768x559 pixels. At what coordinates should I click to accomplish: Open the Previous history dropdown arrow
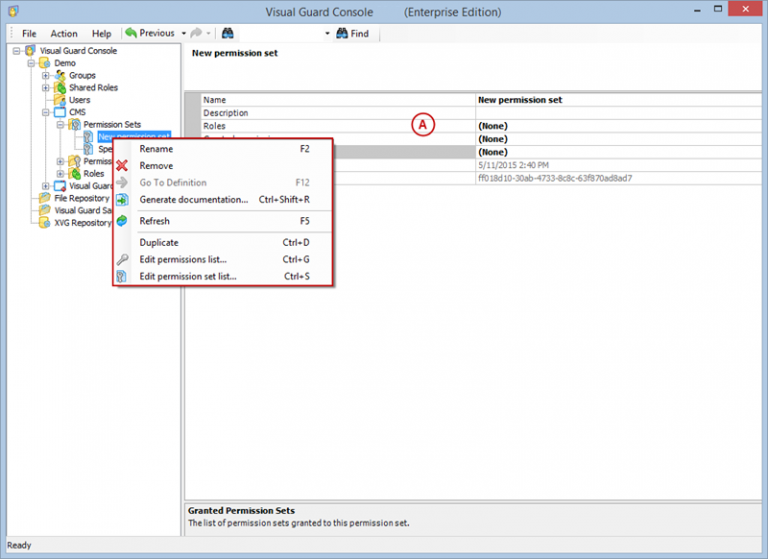coord(184,33)
